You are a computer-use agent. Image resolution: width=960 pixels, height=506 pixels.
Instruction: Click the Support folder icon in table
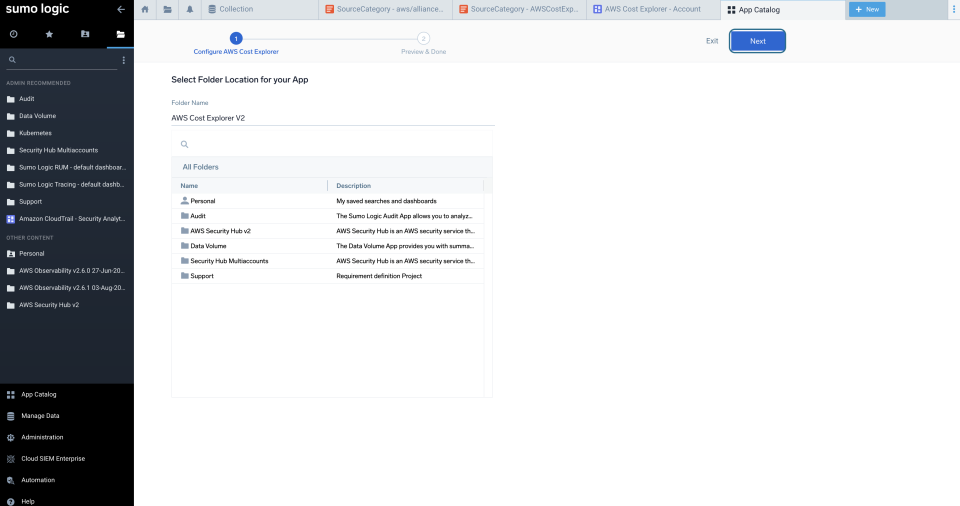pos(184,276)
